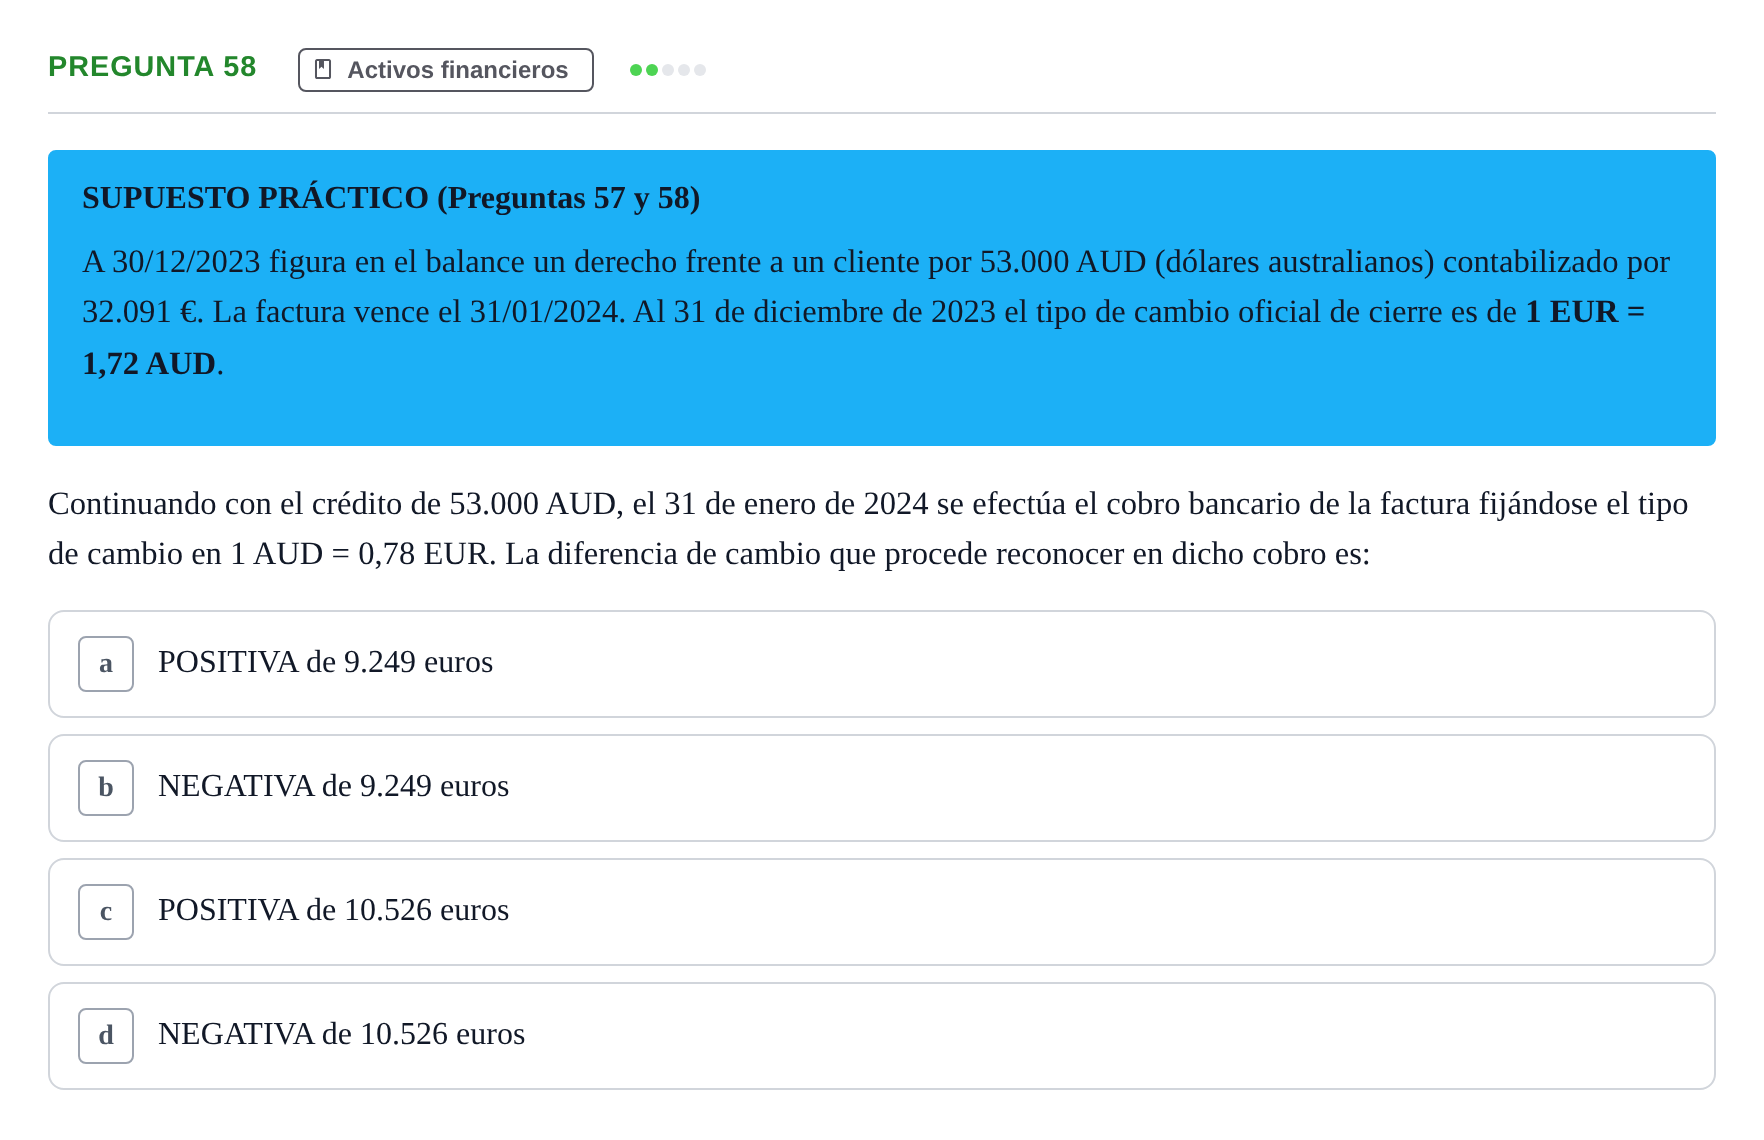This screenshot has width=1764, height=1140.
Task: Select answer a: POSITIVA de 9.249 euros
Action: pyautogui.click(x=881, y=664)
